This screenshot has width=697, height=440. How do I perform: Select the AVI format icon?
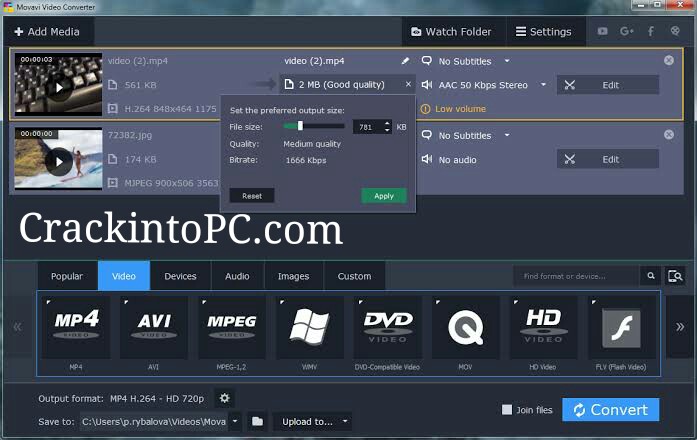tap(154, 328)
